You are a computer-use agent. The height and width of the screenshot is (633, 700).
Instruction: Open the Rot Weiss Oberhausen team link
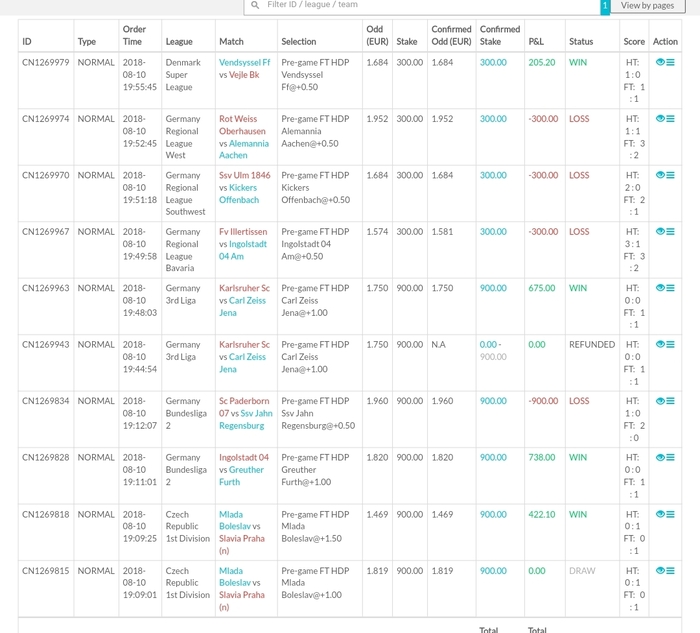[242, 125]
